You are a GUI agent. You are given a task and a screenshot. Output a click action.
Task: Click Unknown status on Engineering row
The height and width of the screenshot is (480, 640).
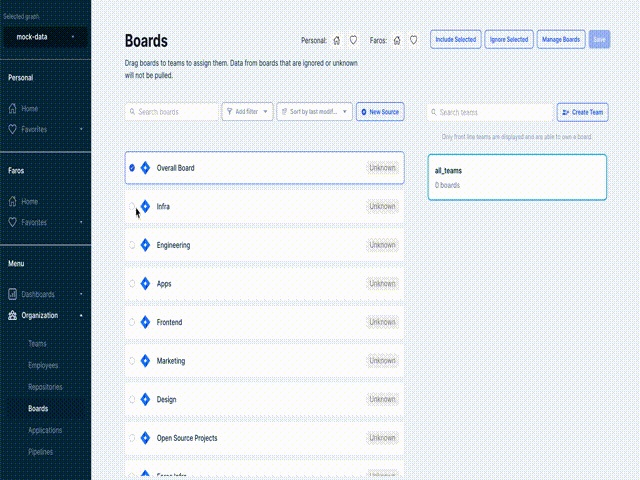click(382, 245)
